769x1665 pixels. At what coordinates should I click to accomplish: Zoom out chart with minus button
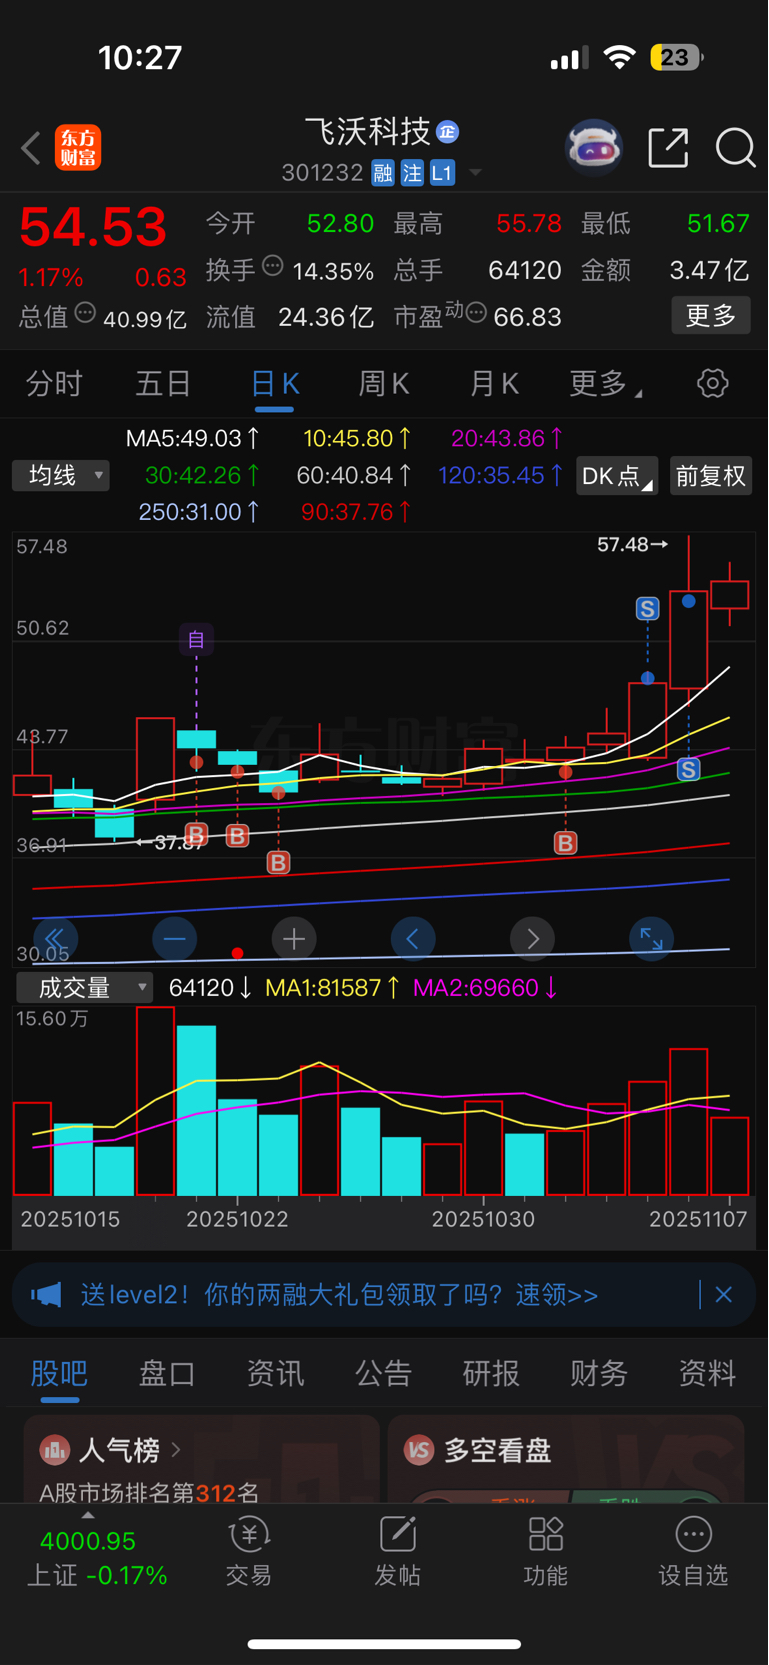(x=174, y=939)
